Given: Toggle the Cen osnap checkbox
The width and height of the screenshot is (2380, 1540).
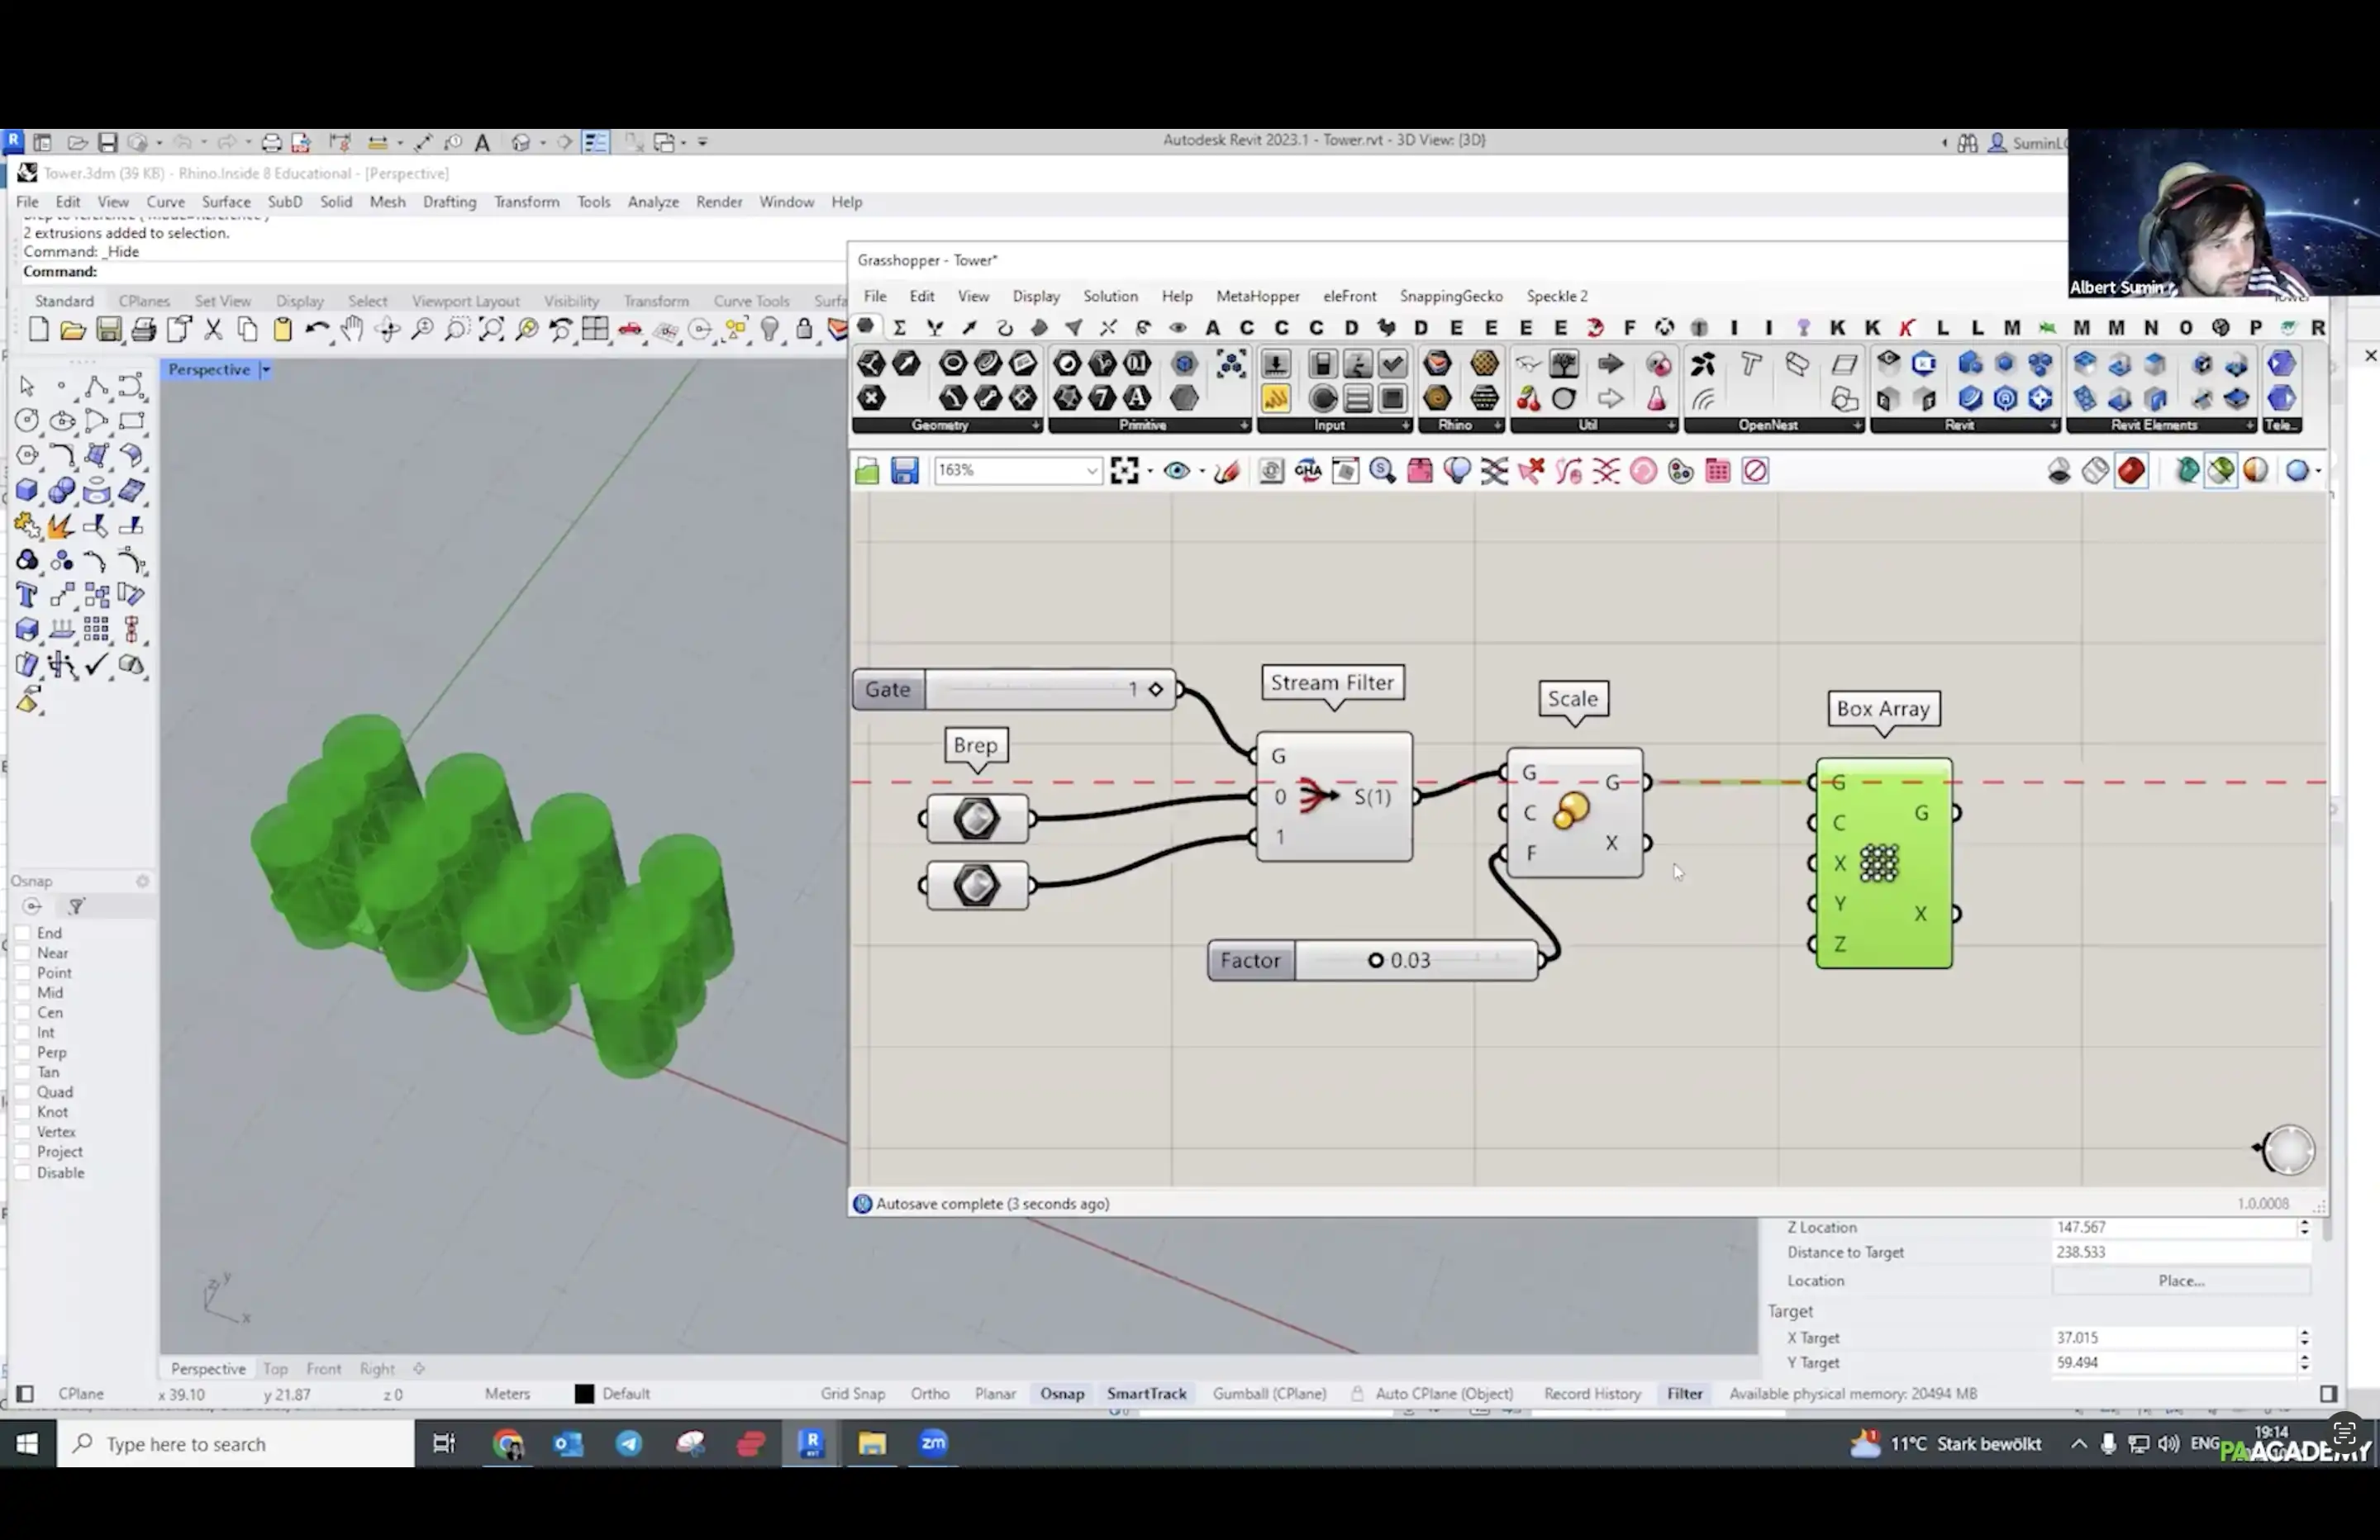Looking at the screenshot, I should click(22, 1013).
